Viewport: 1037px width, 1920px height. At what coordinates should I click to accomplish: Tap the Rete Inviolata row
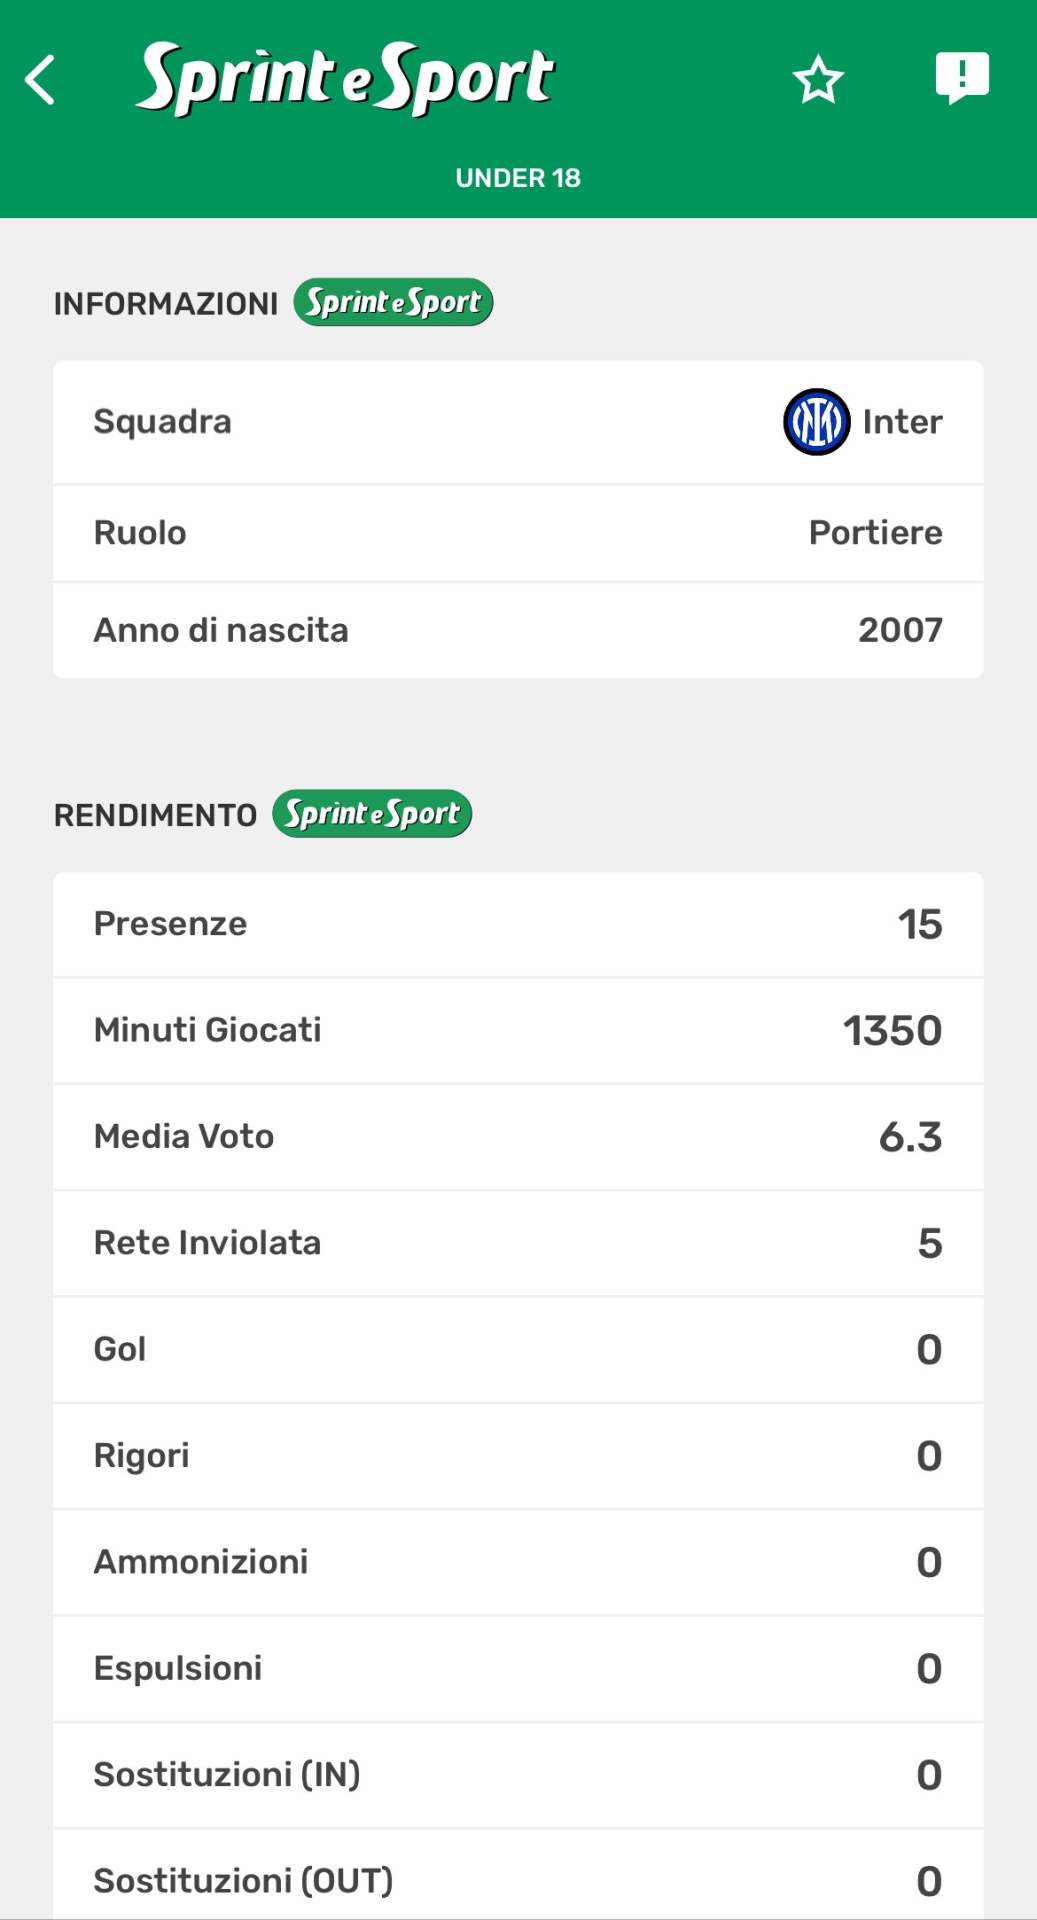(x=518, y=1243)
